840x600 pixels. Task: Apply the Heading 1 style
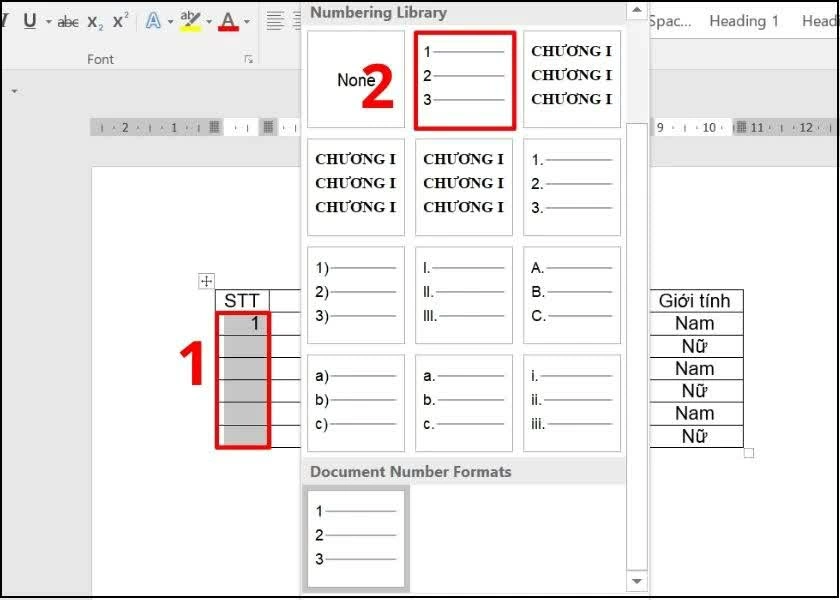(x=744, y=21)
